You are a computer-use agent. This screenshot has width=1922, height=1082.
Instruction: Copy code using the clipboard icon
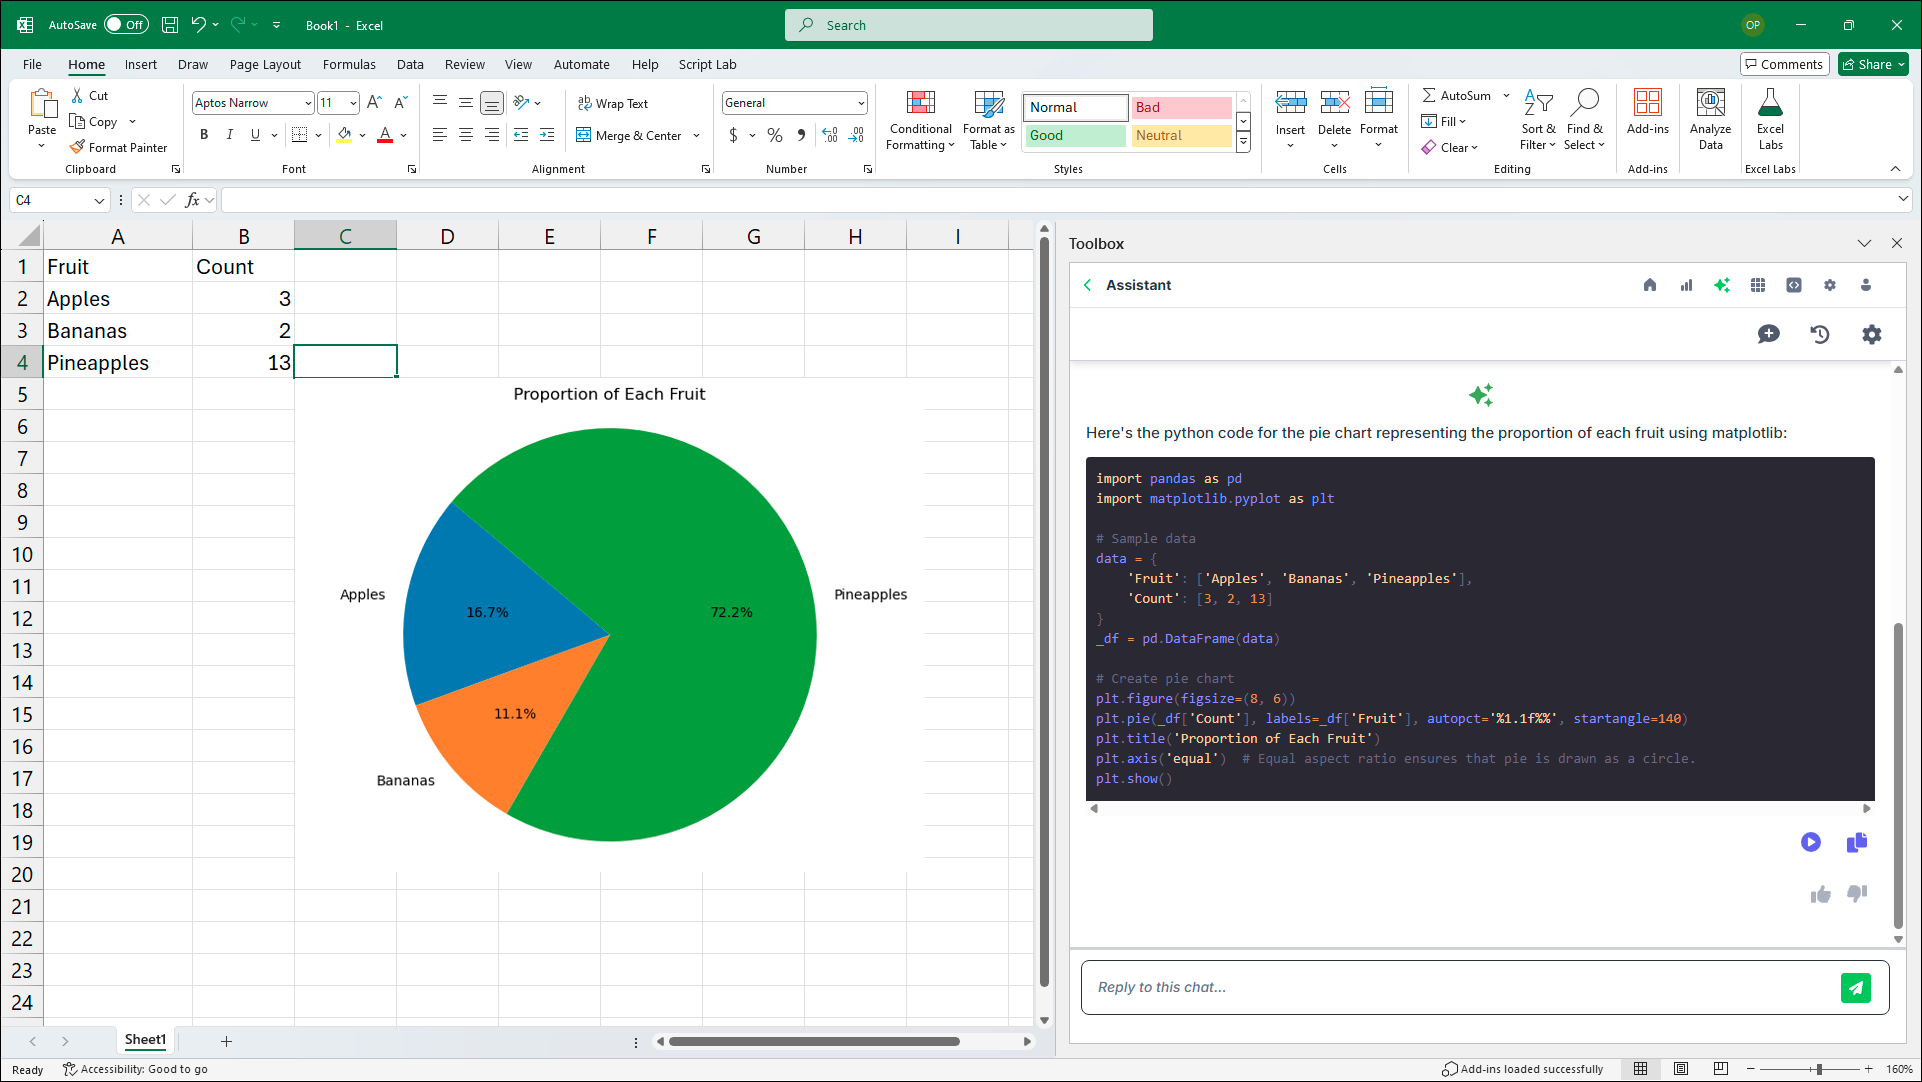pyautogui.click(x=1856, y=842)
